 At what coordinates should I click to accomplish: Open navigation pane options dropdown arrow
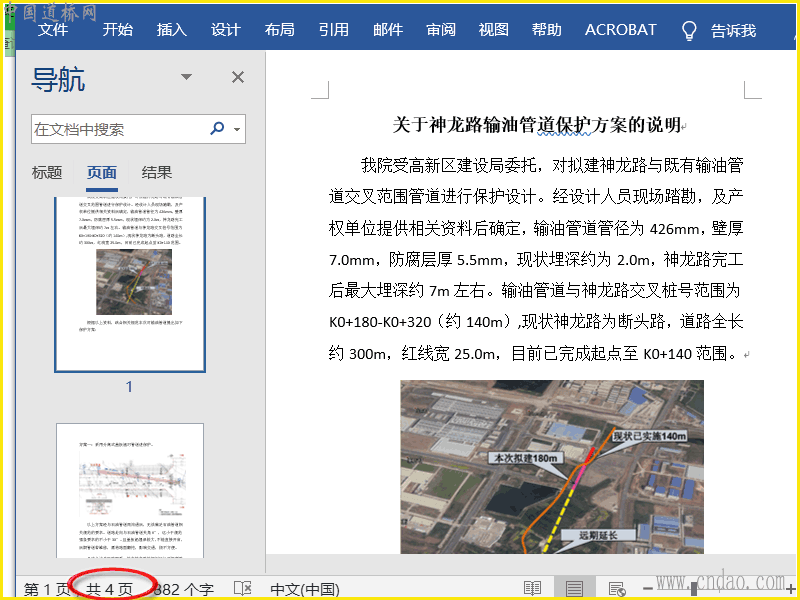click(186, 77)
